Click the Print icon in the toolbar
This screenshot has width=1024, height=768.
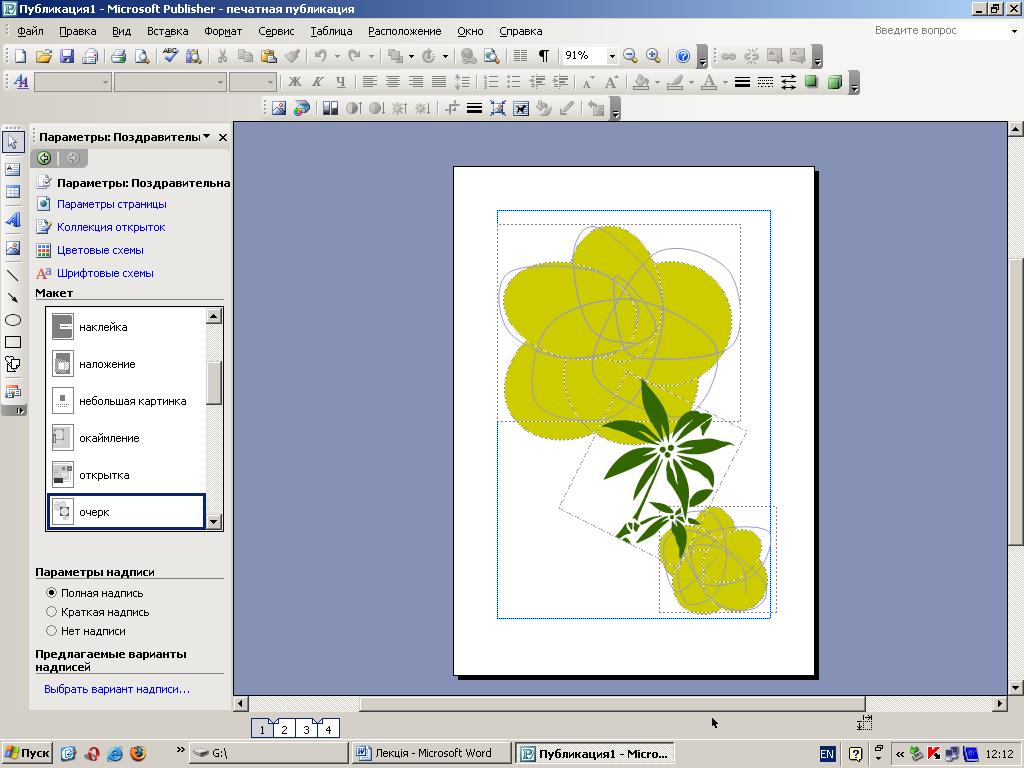[x=118, y=56]
